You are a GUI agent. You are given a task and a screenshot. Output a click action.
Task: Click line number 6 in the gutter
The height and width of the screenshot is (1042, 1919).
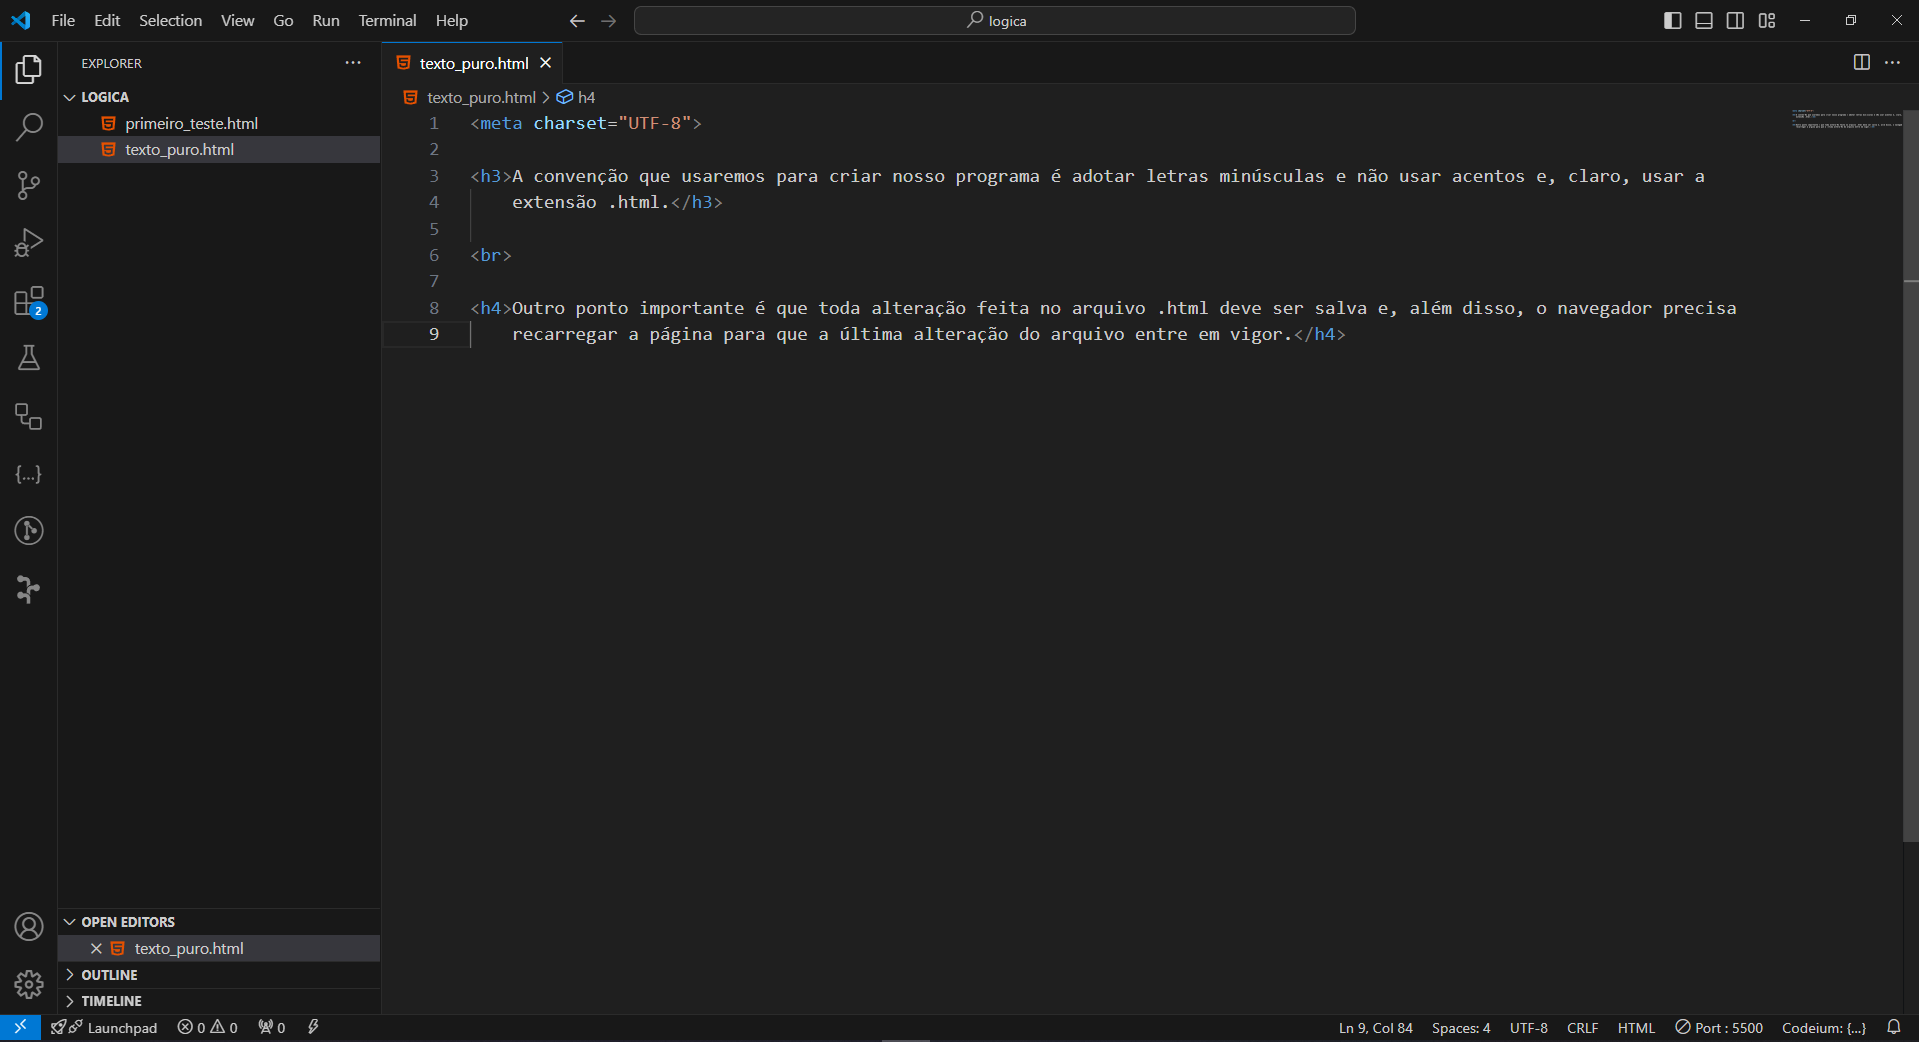434,255
